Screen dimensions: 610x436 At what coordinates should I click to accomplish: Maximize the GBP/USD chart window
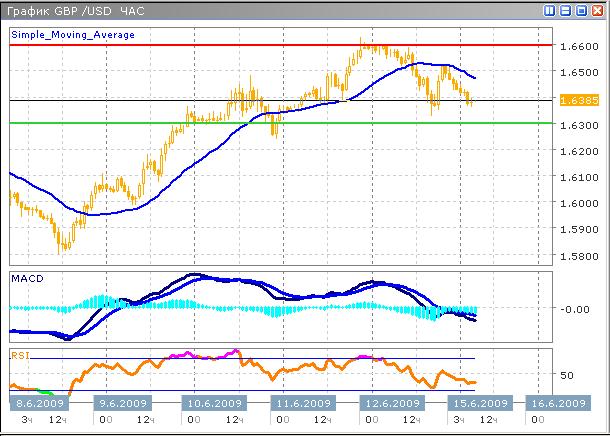[x=581, y=11]
